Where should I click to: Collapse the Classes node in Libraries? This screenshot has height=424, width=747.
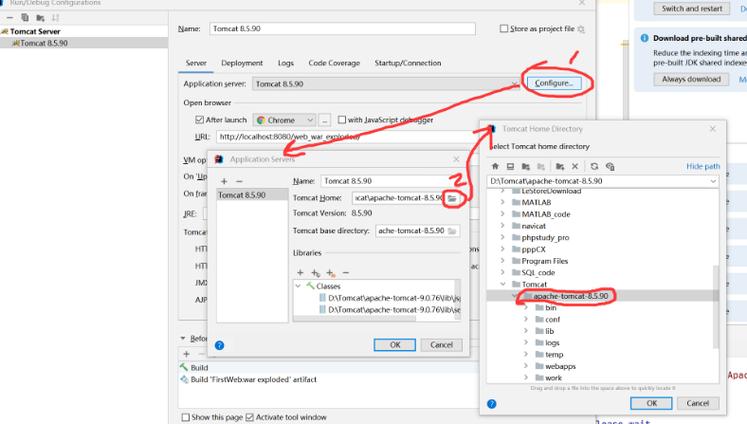(298, 286)
